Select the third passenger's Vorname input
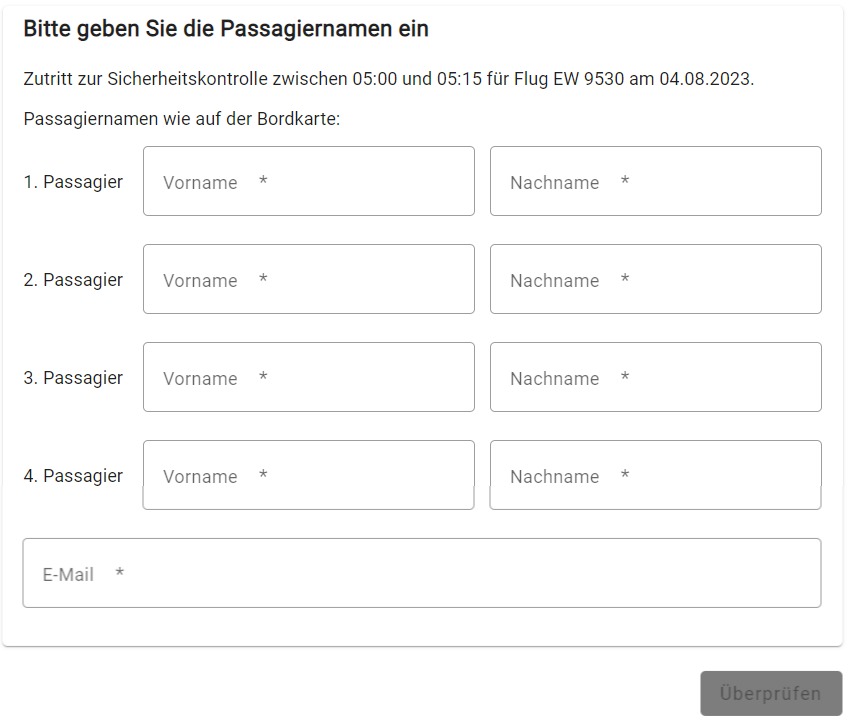The height and width of the screenshot is (721, 848). [x=308, y=378]
